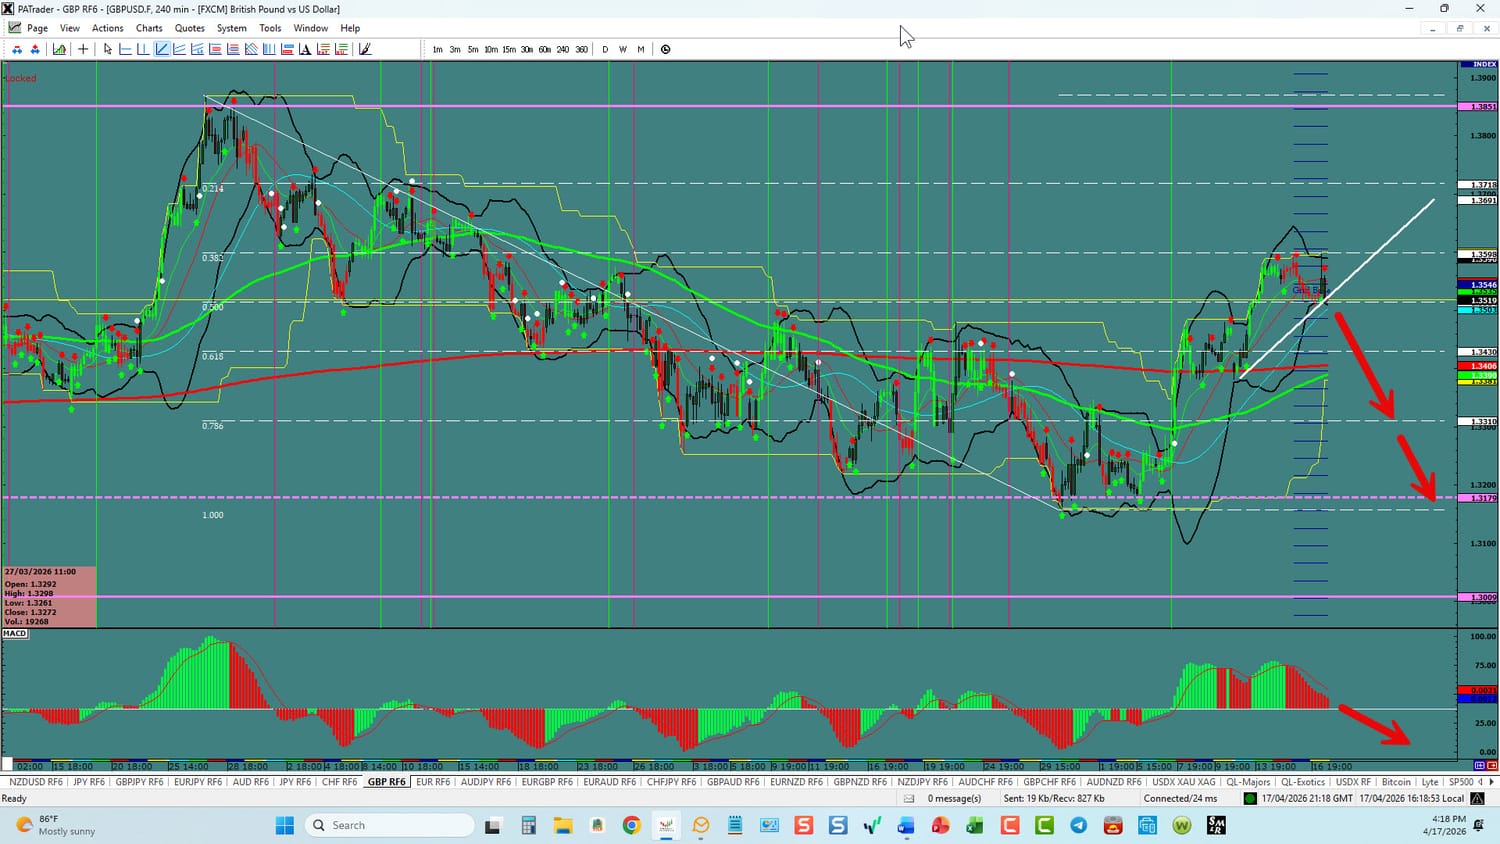Viewport: 1500px width, 844px height.
Task: Click the highlighted trend line drawing tool
Action: [x=162, y=49]
